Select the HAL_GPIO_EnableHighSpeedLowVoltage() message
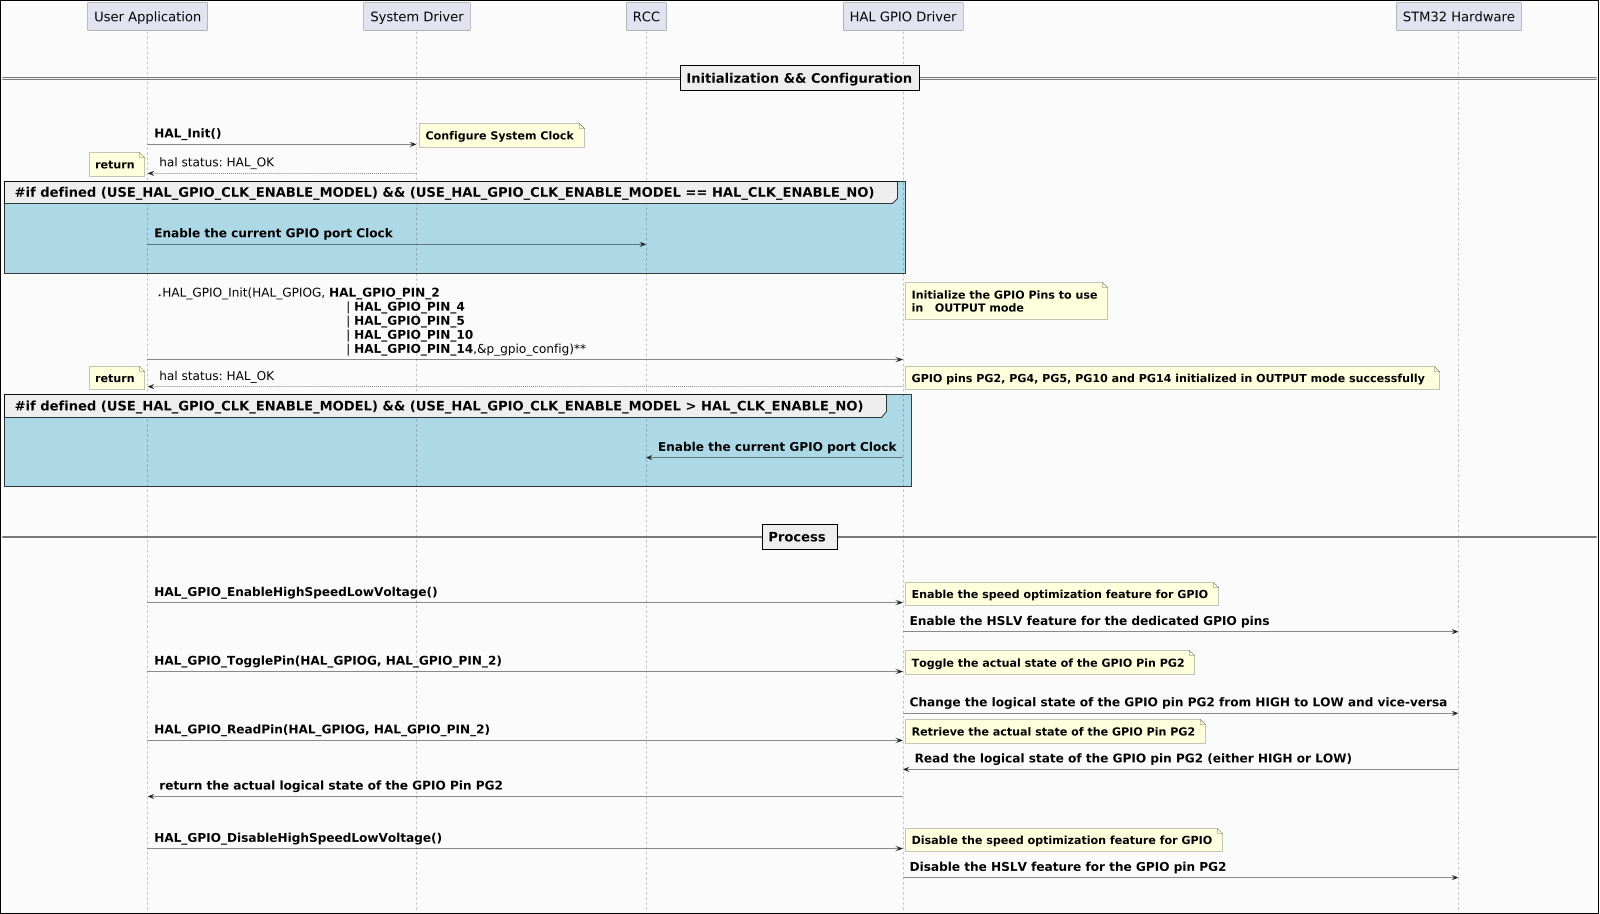 (296, 592)
